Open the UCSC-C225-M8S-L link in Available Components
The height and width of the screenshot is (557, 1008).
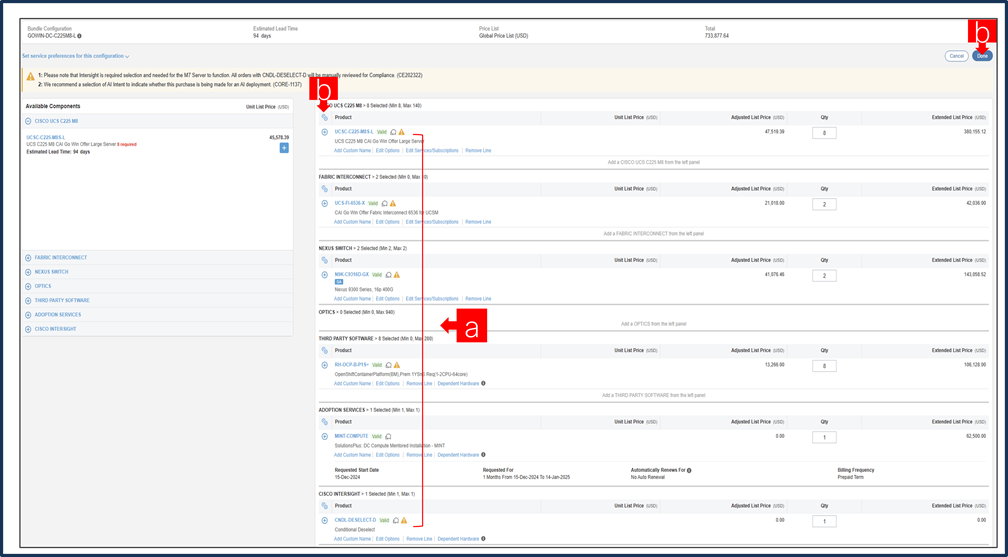click(x=46, y=138)
